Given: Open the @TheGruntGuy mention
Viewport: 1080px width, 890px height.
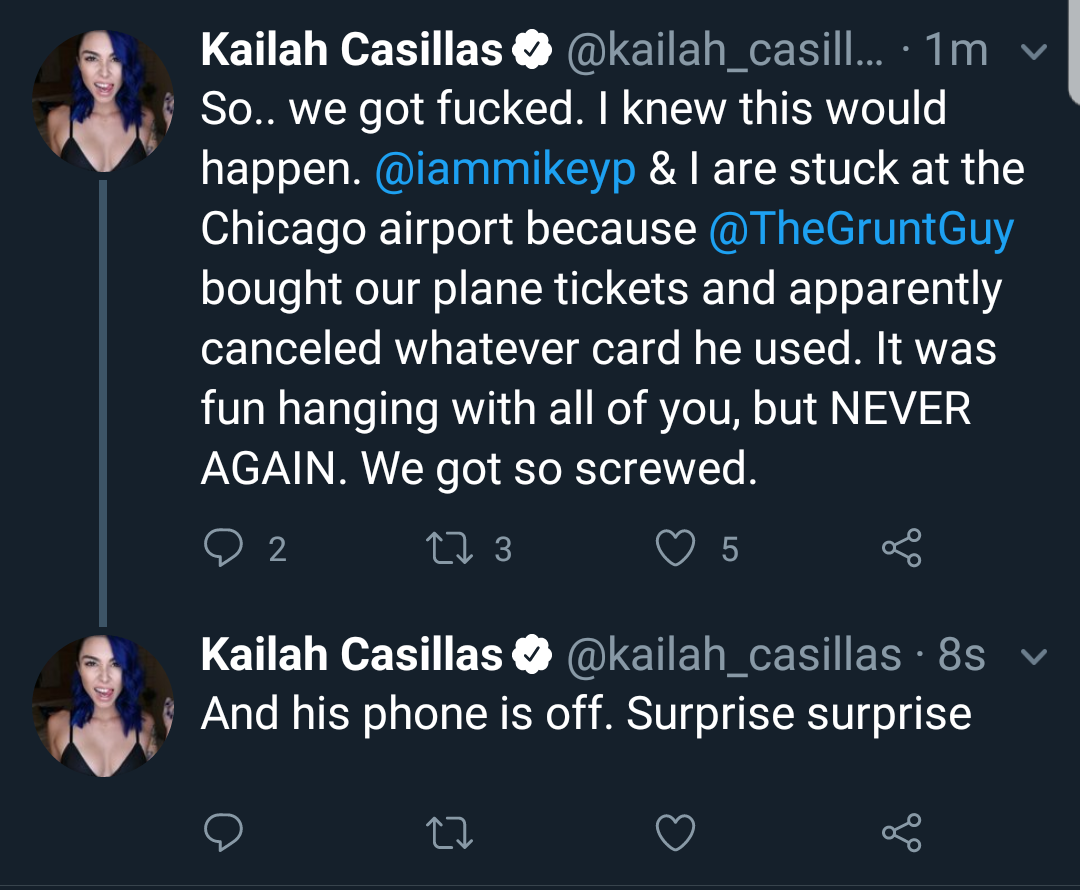Looking at the screenshot, I should pos(861,229).
